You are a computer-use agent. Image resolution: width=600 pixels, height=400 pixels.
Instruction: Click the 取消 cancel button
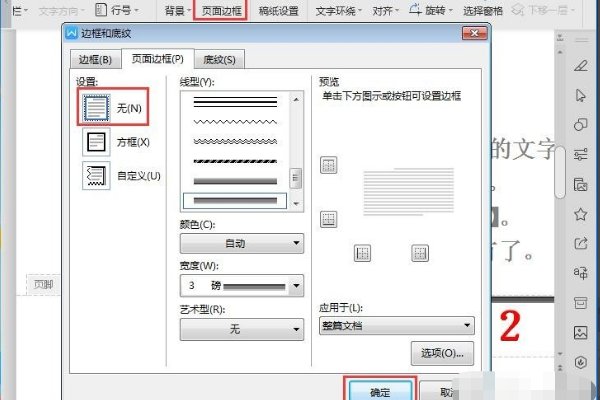(x=440, y=392)
